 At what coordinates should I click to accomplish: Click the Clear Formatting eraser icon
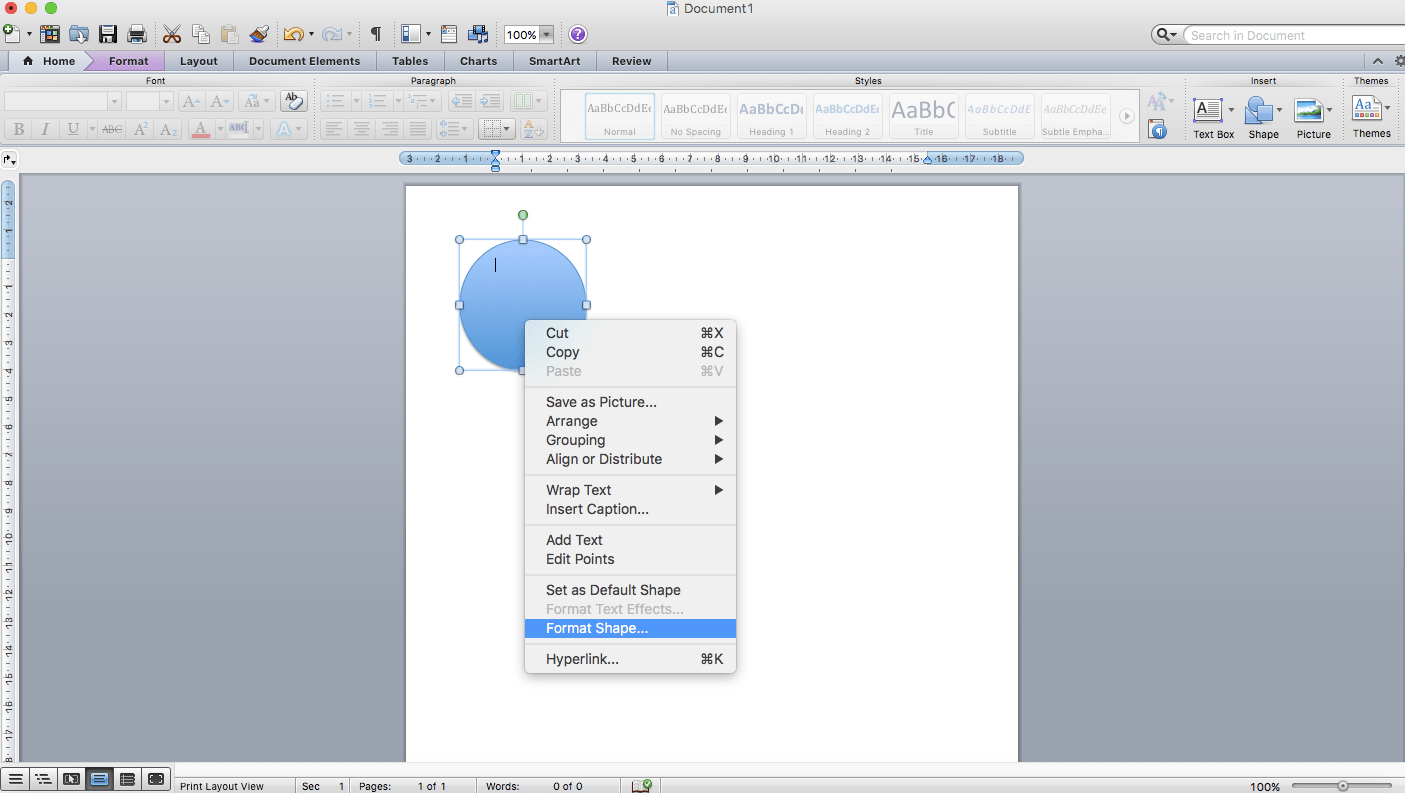pyautogui.click(x=293, y=101)
